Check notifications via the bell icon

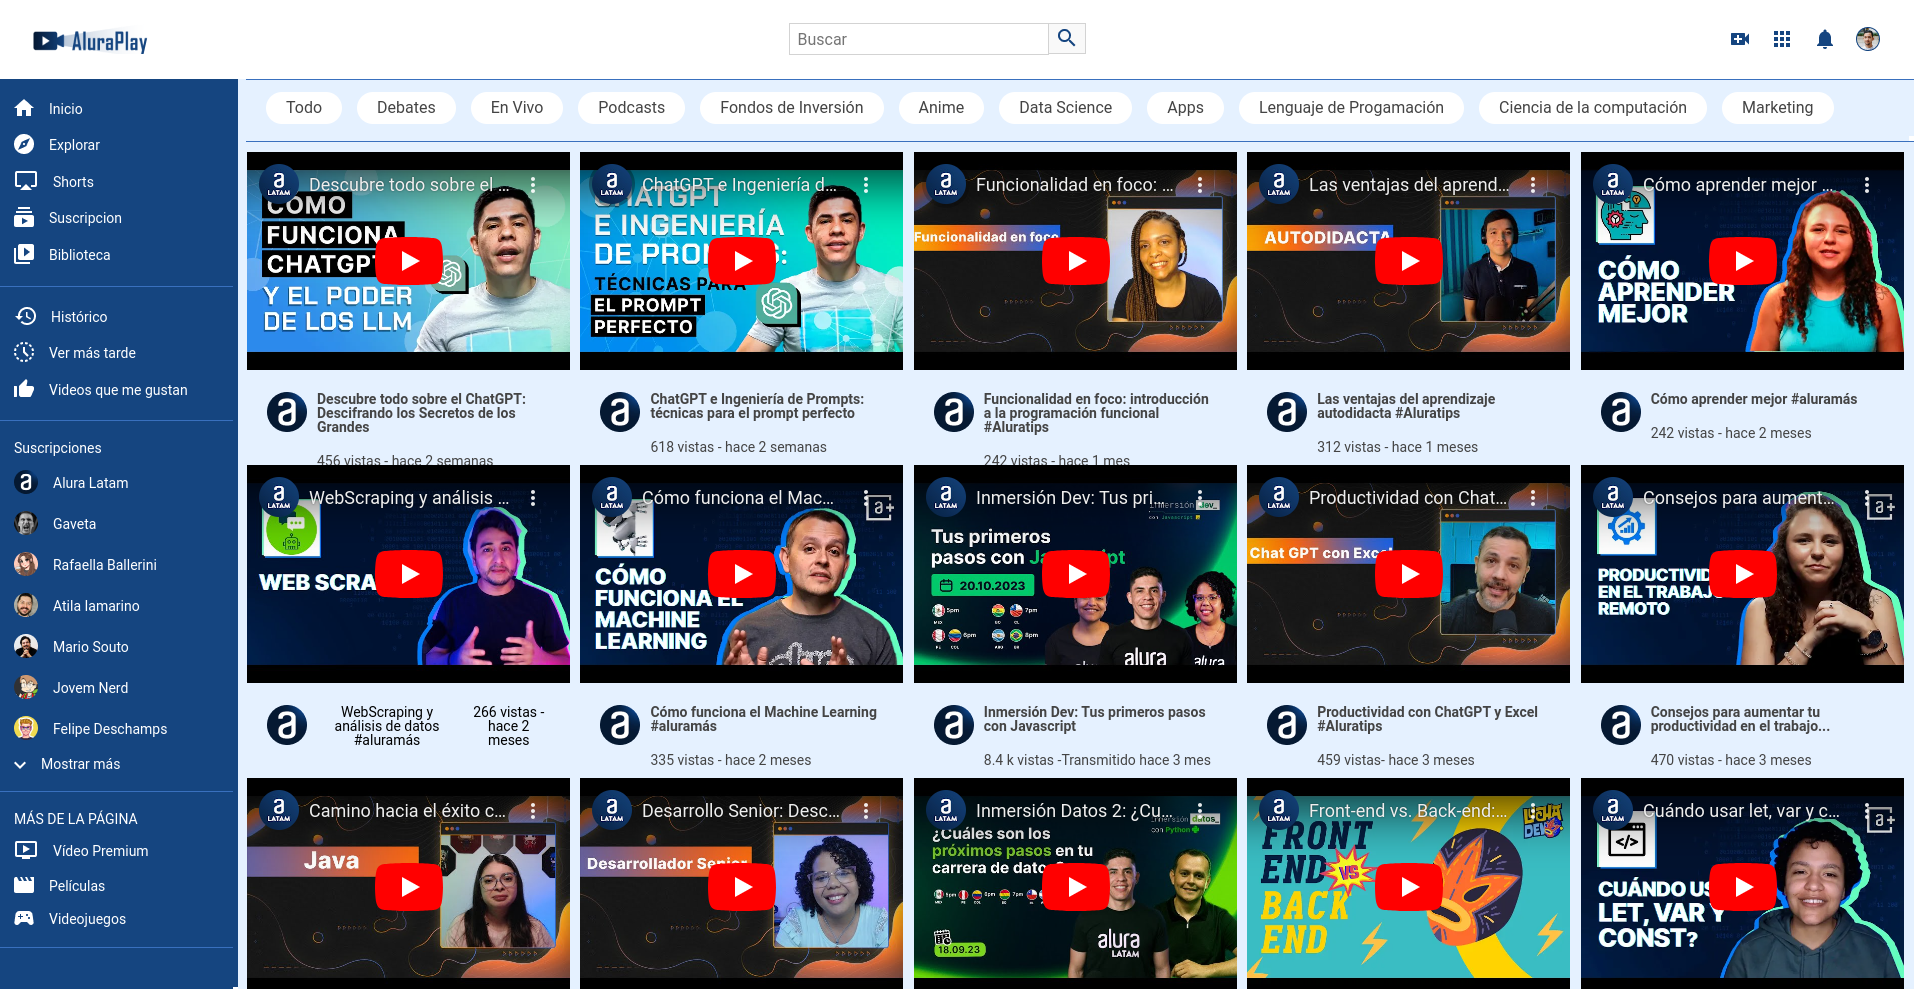[x=1824, y=39]
